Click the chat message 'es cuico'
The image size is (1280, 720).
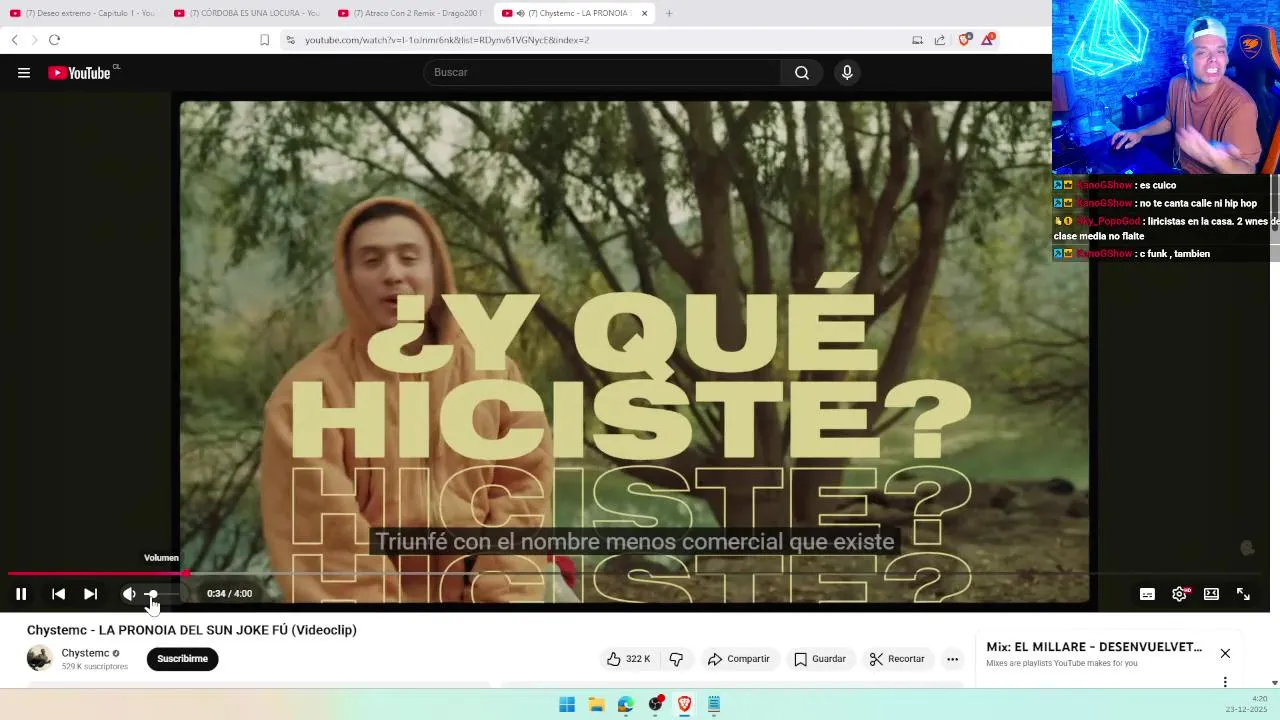(1157, 185)
